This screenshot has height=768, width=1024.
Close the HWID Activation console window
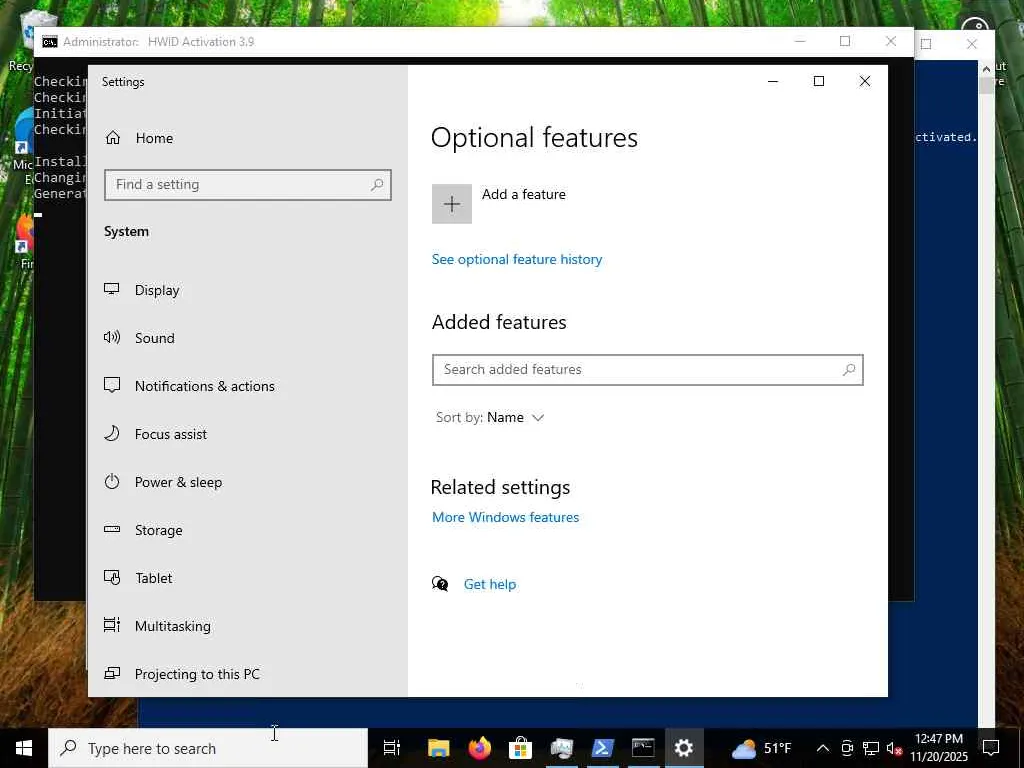(891, 41)
